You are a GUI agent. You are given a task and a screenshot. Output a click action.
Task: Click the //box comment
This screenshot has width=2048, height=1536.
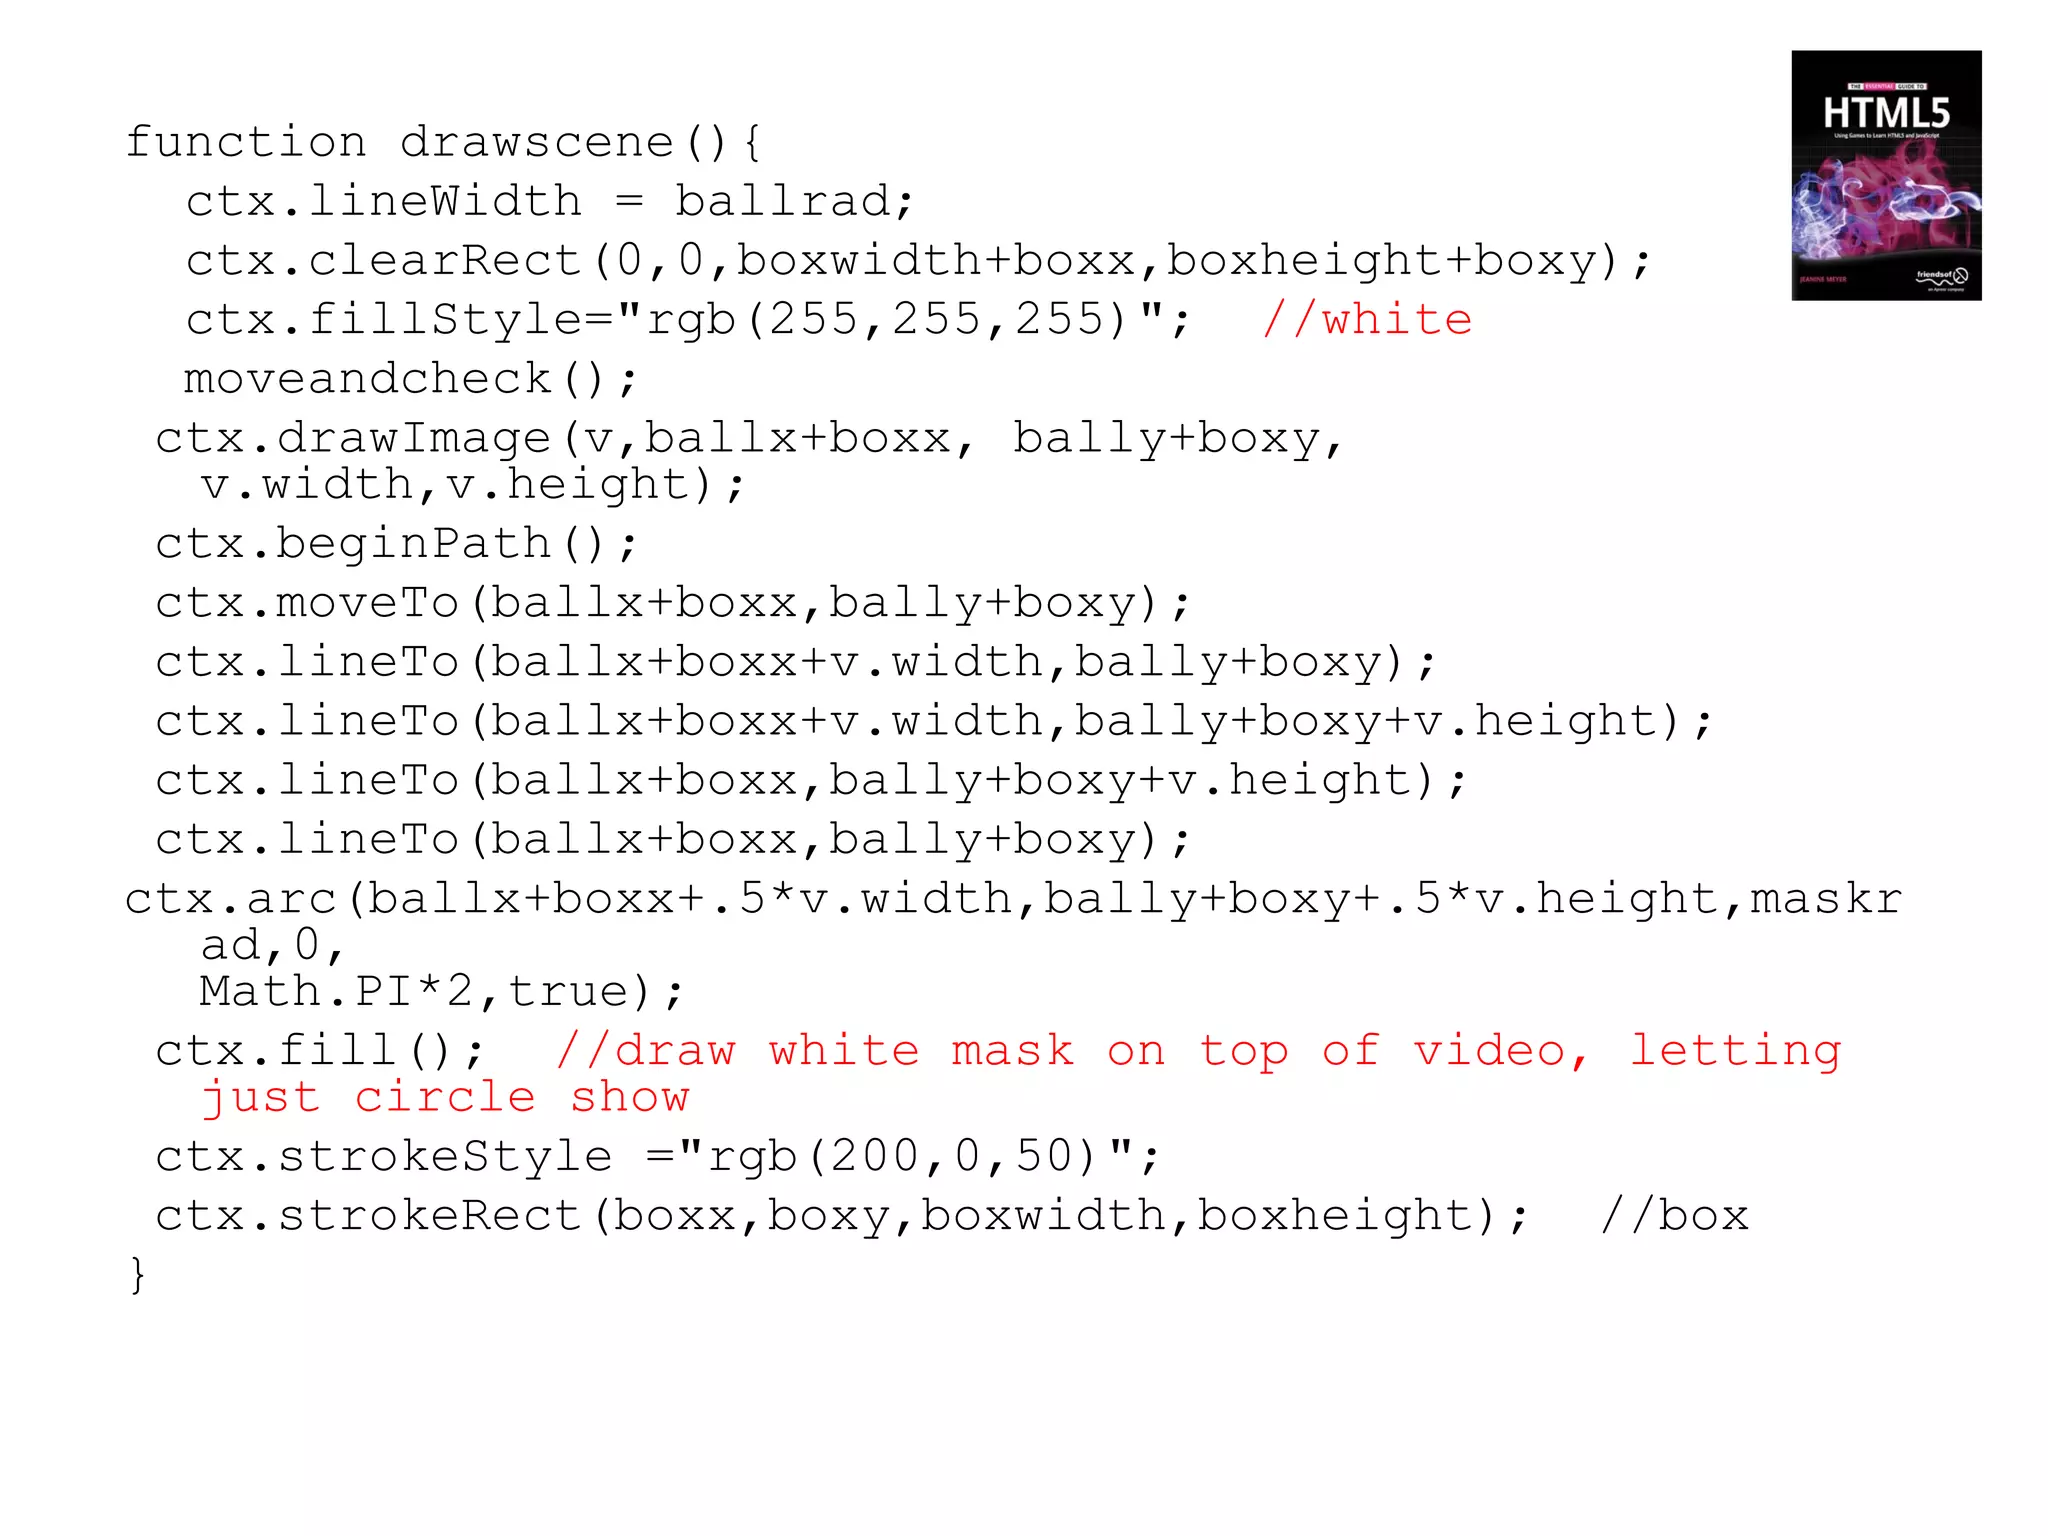pos(1675,1215)
